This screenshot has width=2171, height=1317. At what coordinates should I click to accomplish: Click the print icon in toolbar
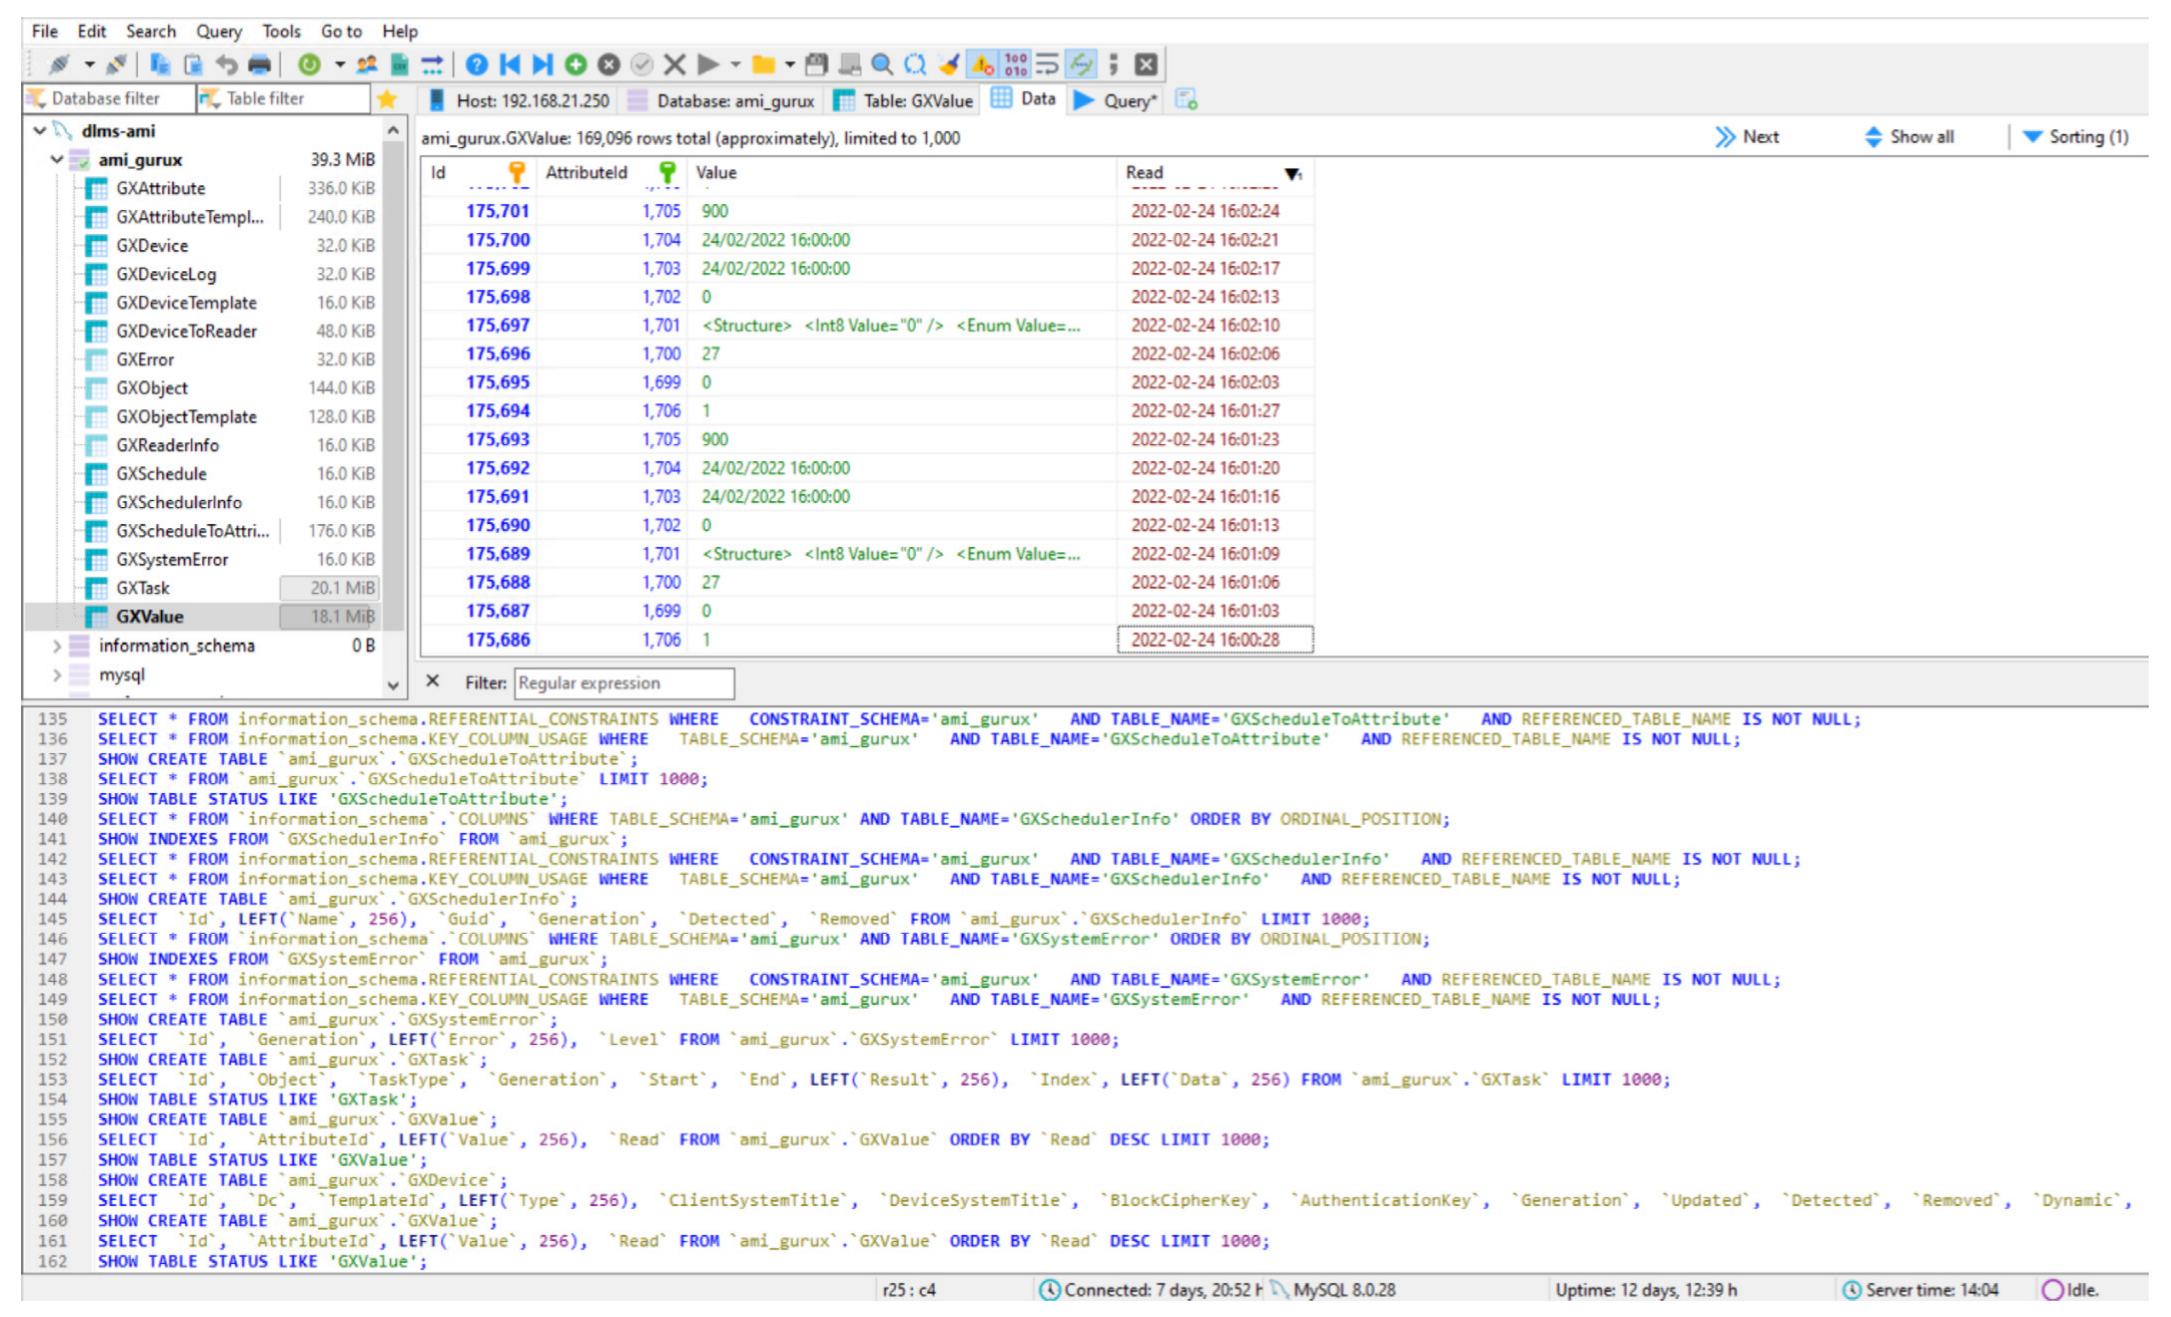click(x=260, y=65)
